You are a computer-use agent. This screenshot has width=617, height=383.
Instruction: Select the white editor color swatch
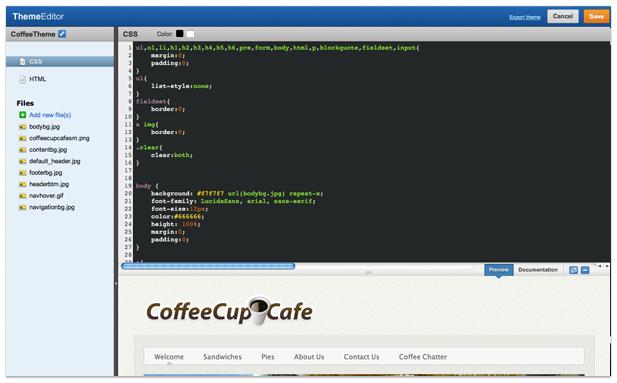tap(190, 34)
